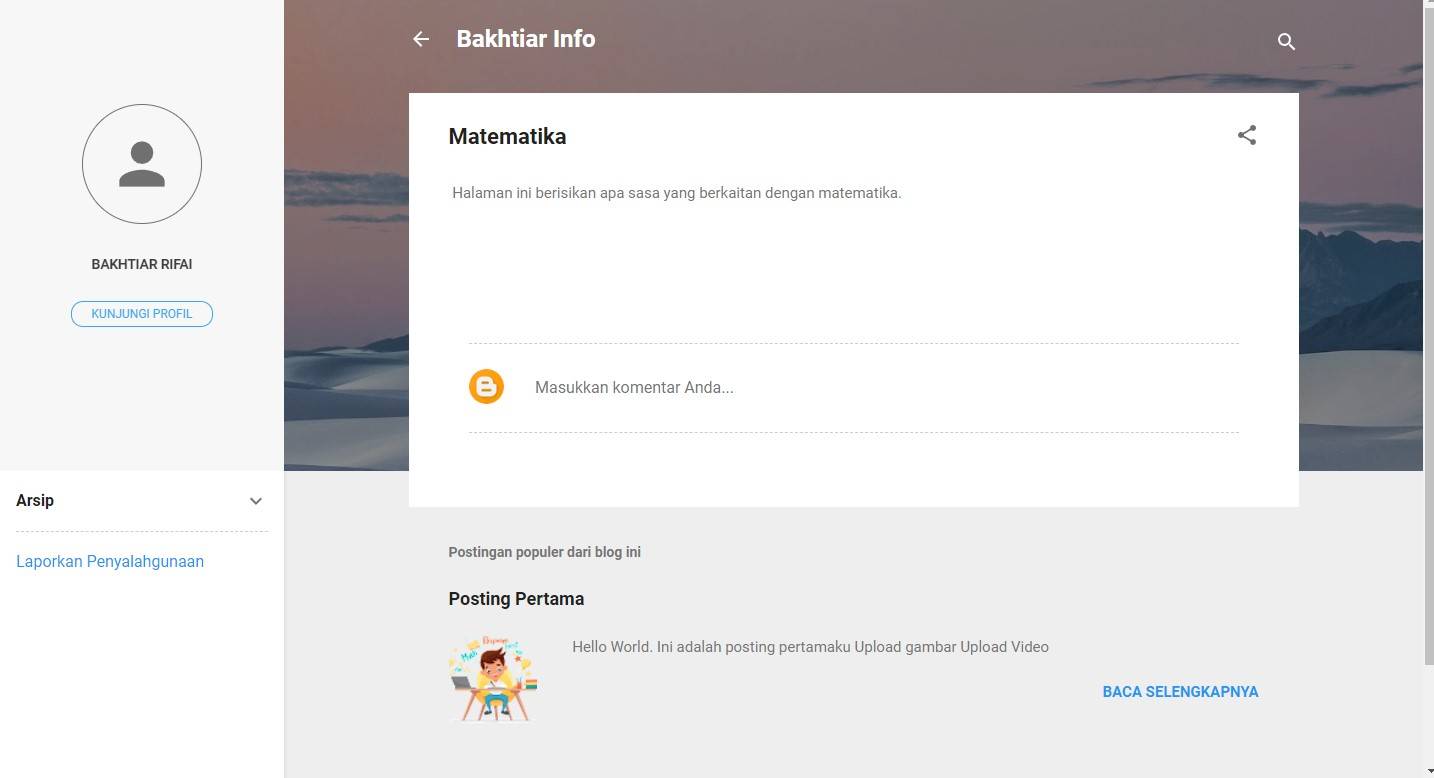This screenshot has height=778, width=1434.
Task: Open the Posting Pertama post title
Action: [x=516, y=599]
